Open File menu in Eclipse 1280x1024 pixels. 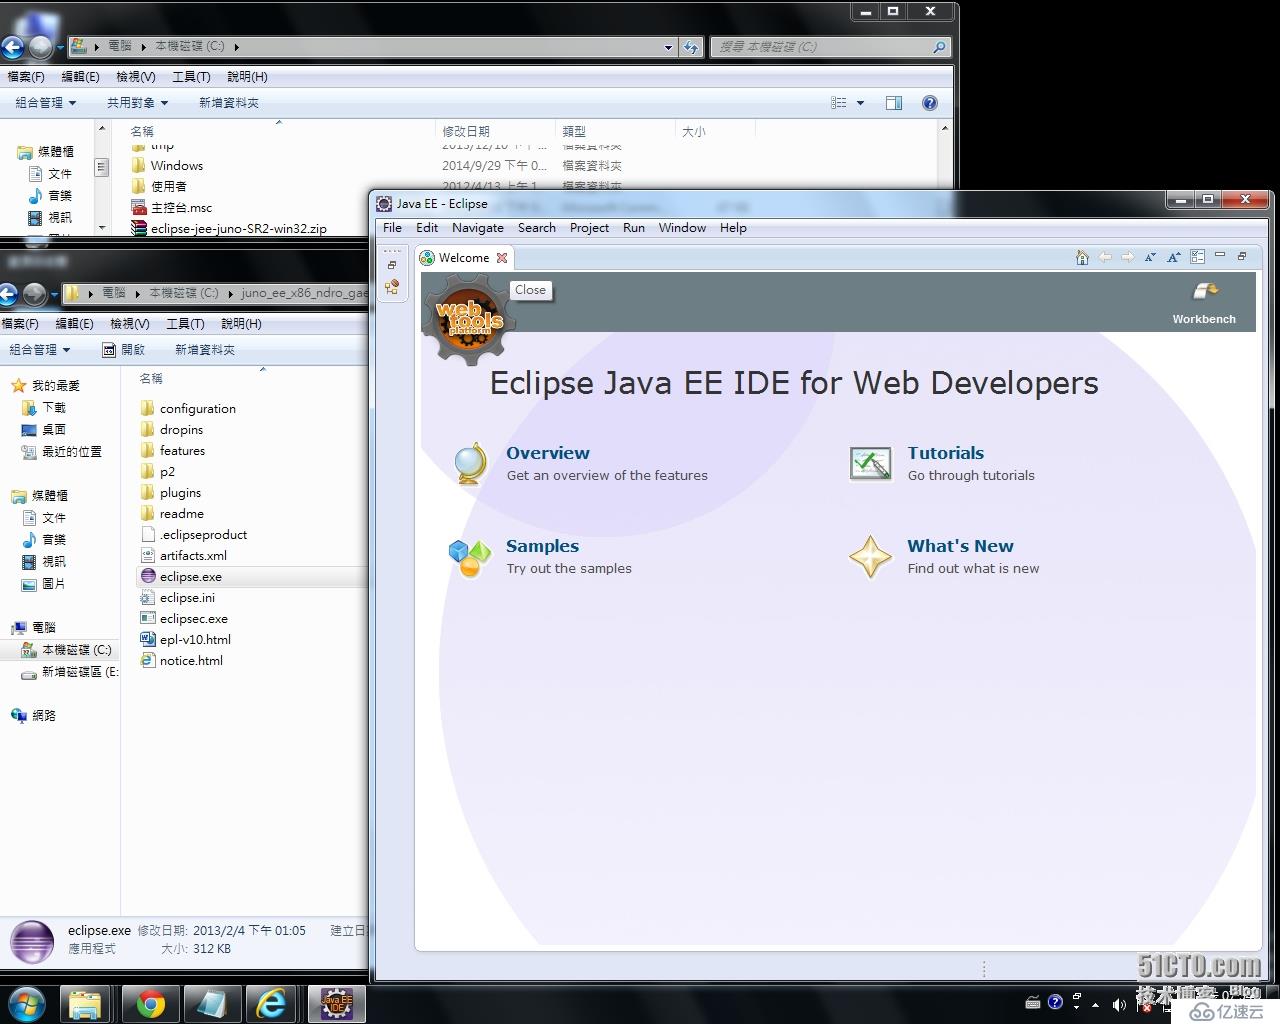392,228
